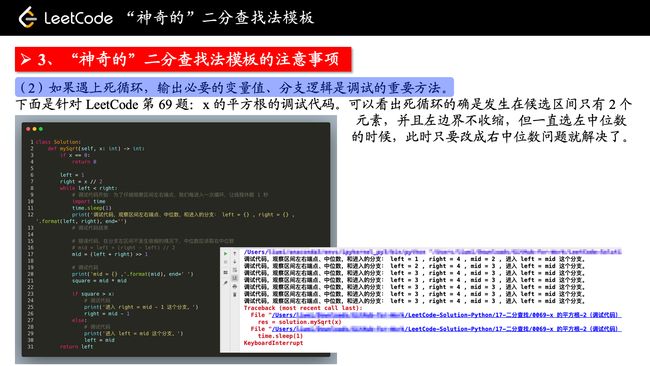Click the console output line with "left = 2"
This screenshot has width=650, height=366.
click(x=414, y=266)
